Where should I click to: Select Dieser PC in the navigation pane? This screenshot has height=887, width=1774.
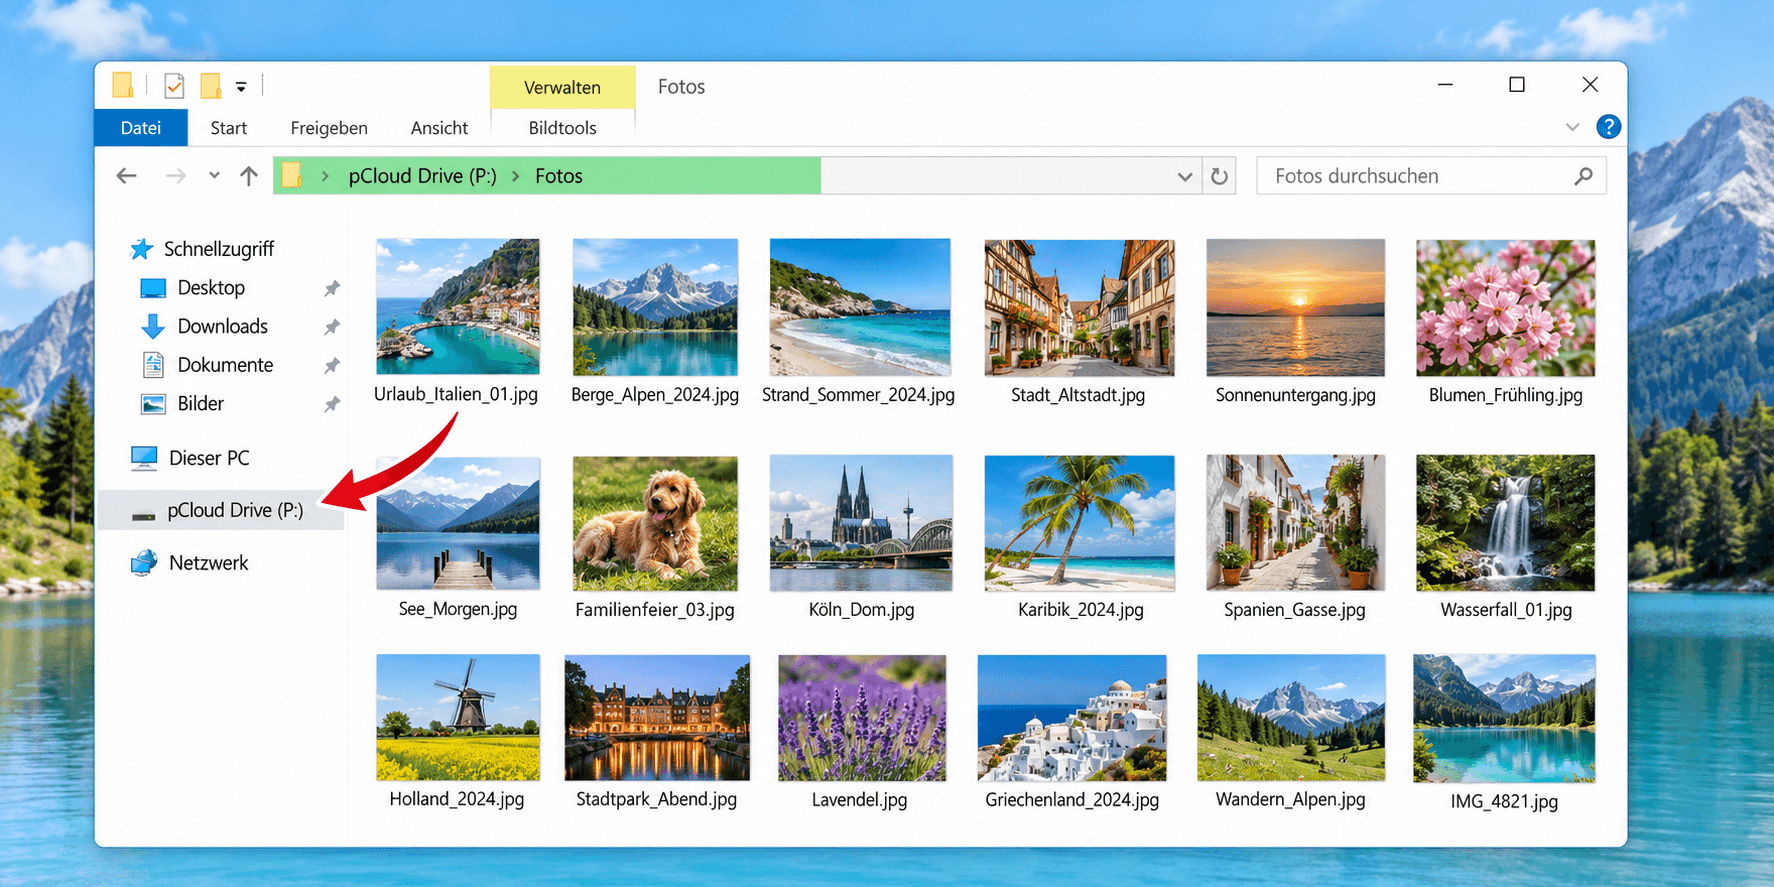pyautogui.click(x=209, y=458)
